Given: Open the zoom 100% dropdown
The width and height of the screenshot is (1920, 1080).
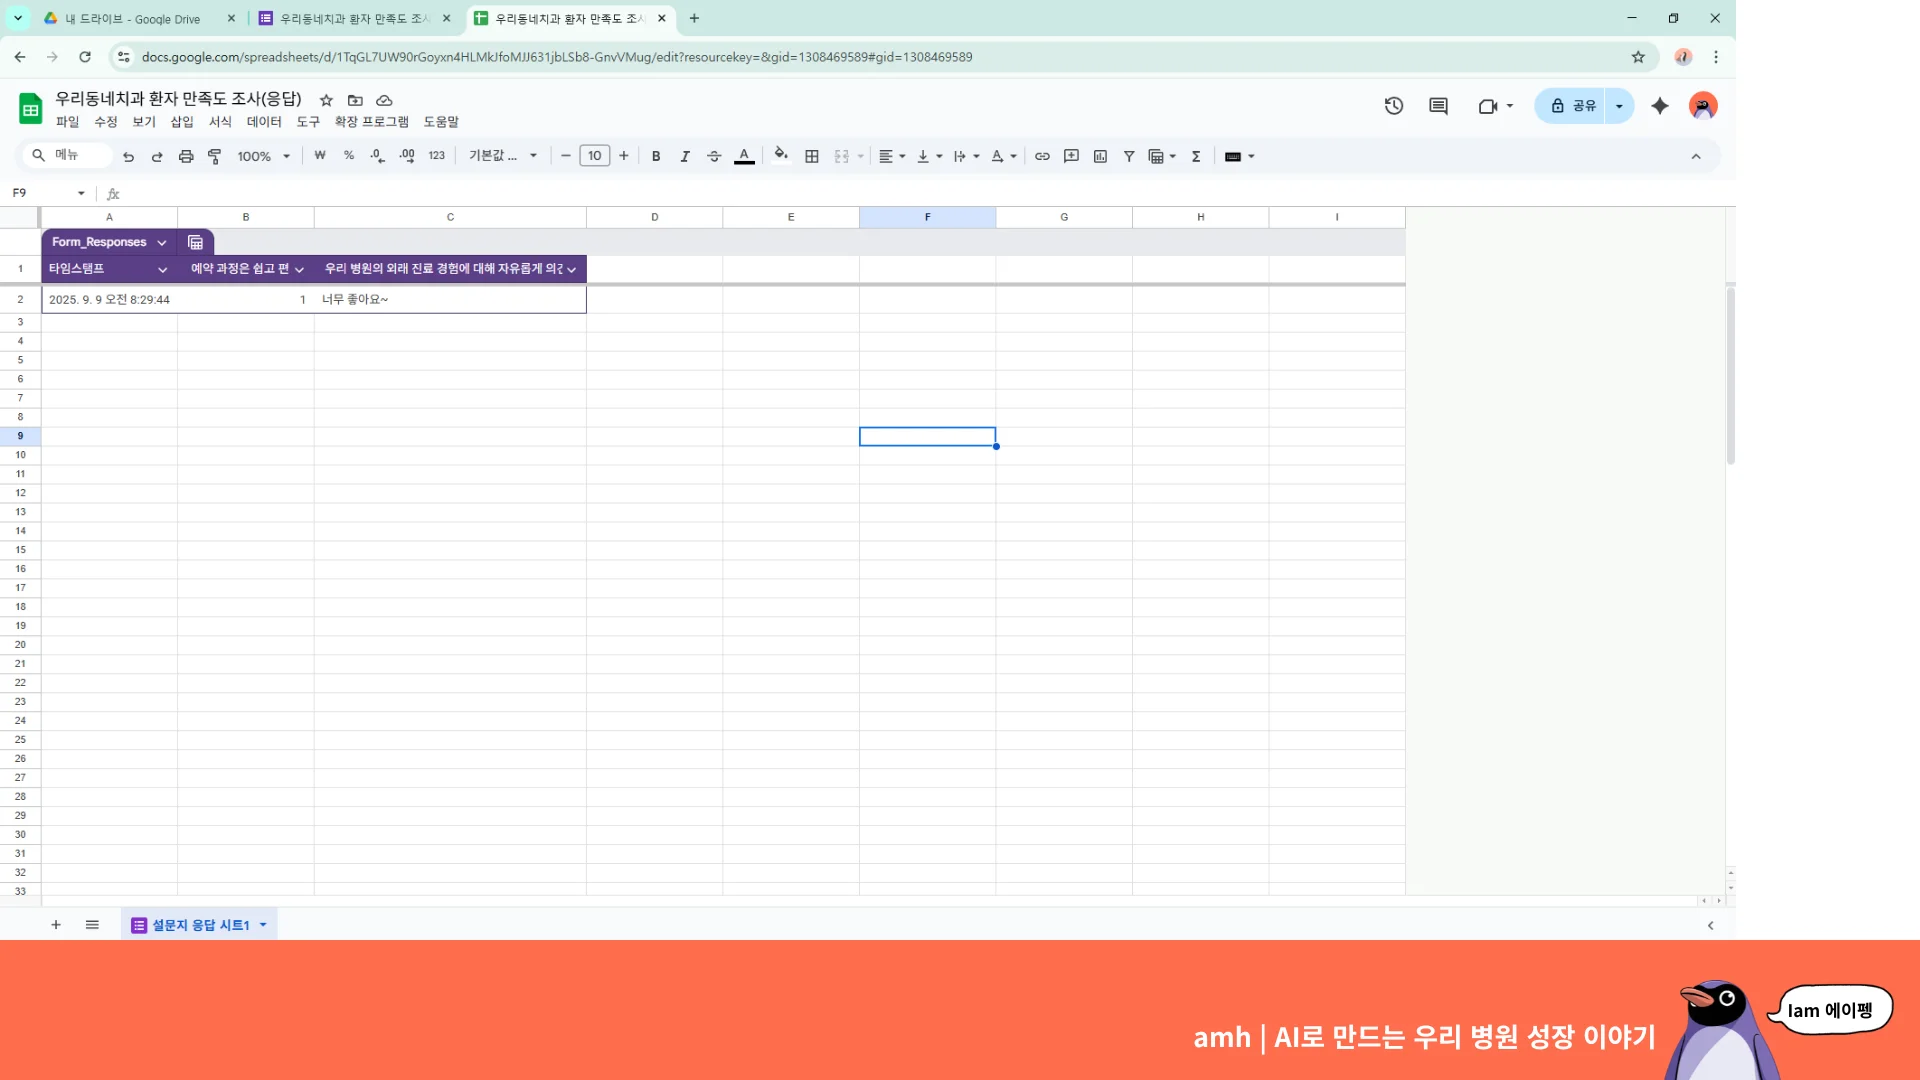Looking at the screenshot, I should [x=263, y=156].
